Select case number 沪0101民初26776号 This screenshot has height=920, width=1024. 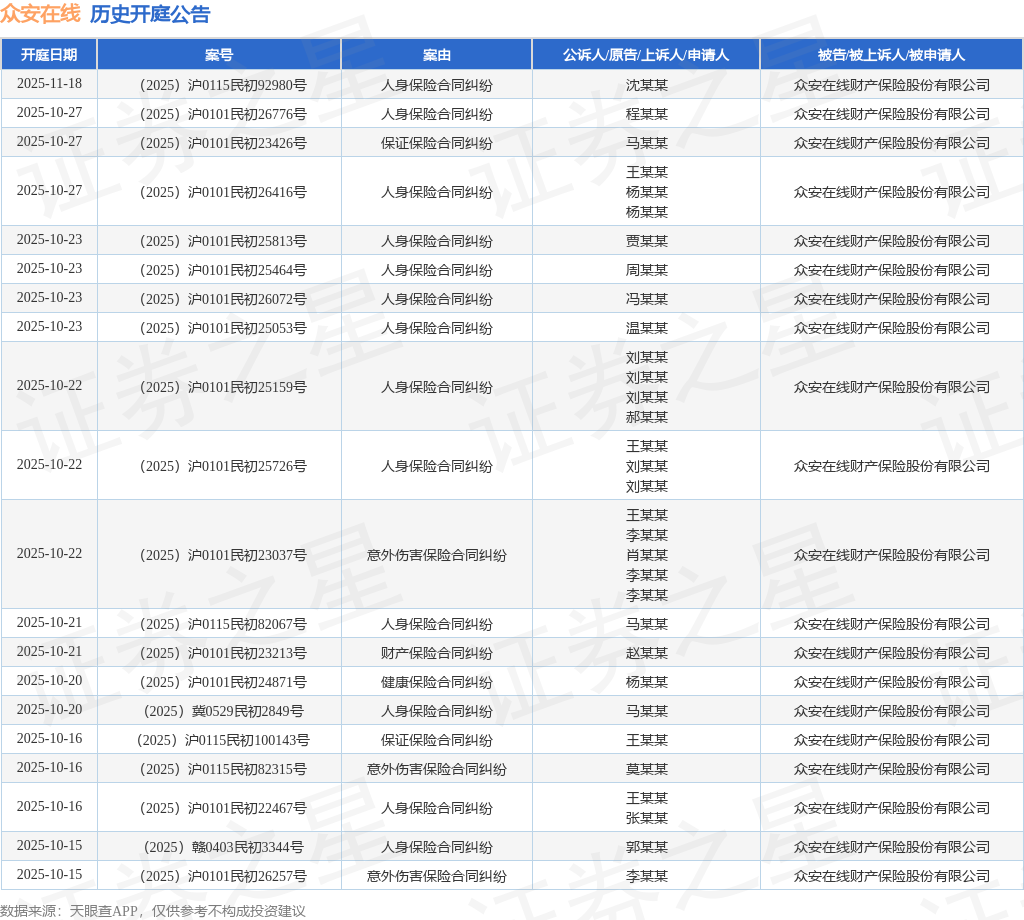click(x=223, y=114)
